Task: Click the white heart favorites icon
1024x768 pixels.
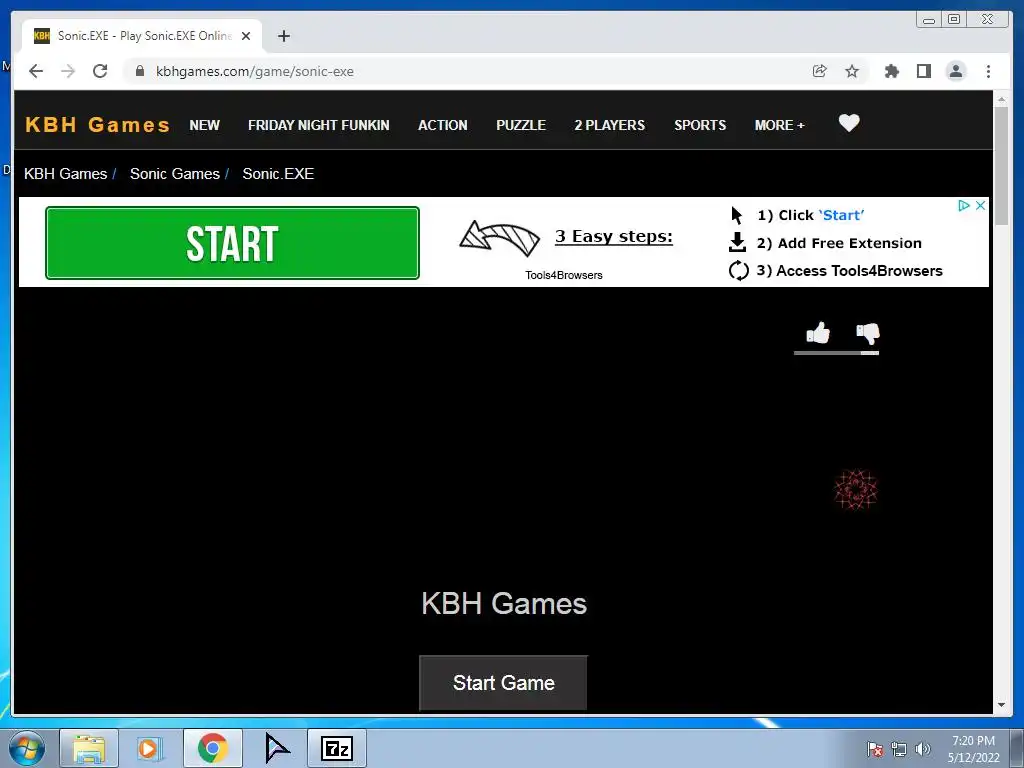Action: coord(849,123)
